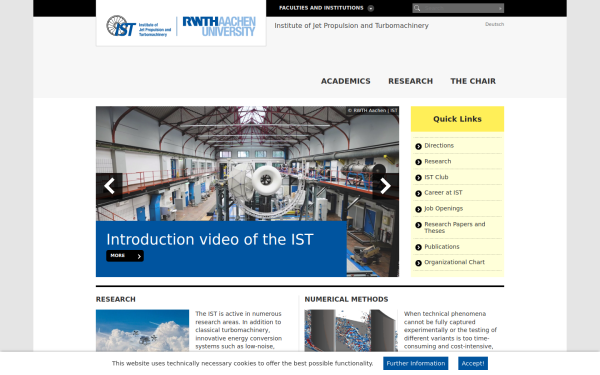Viewport: 600px width, 375px height.
Task: Focus the search input field
Action: point(459,8)
